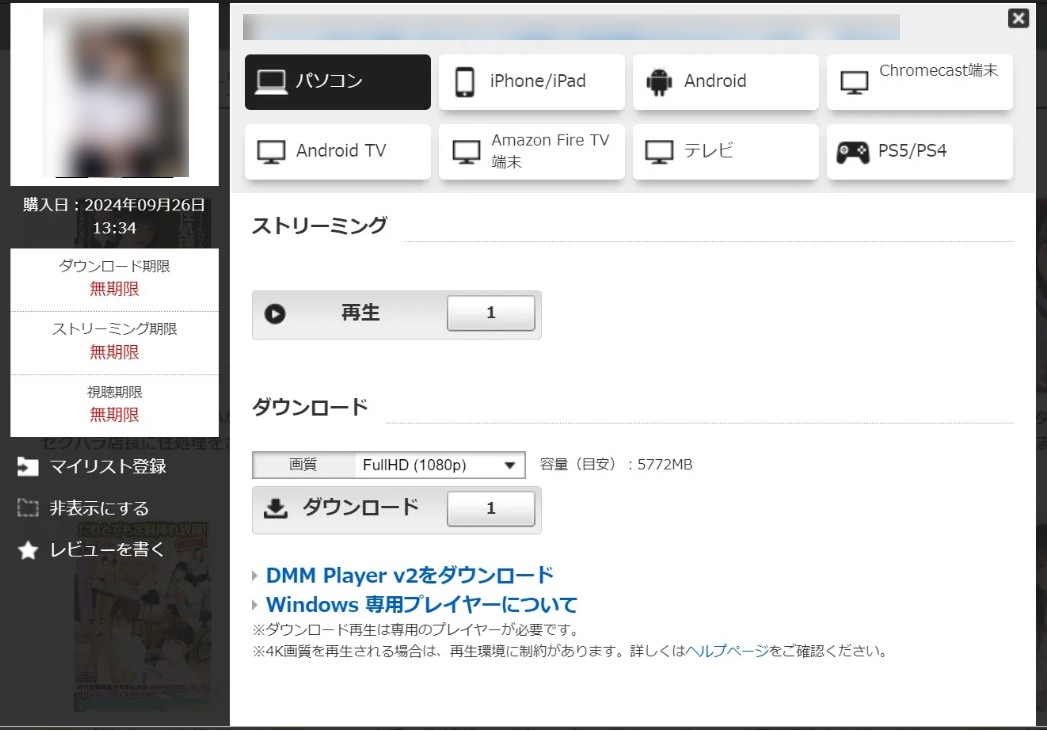The height and width of the screenshot is (731, 1047).
Task: Click the star icon beside レビューを書く
Action: click(x=28, y=550)
